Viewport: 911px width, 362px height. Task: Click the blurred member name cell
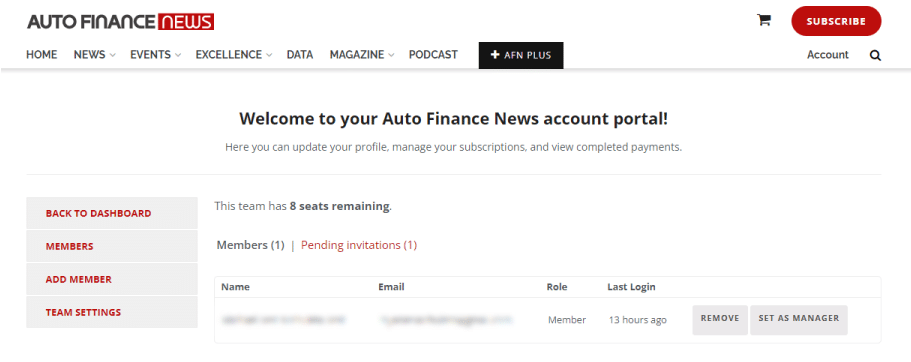[284, 320]
